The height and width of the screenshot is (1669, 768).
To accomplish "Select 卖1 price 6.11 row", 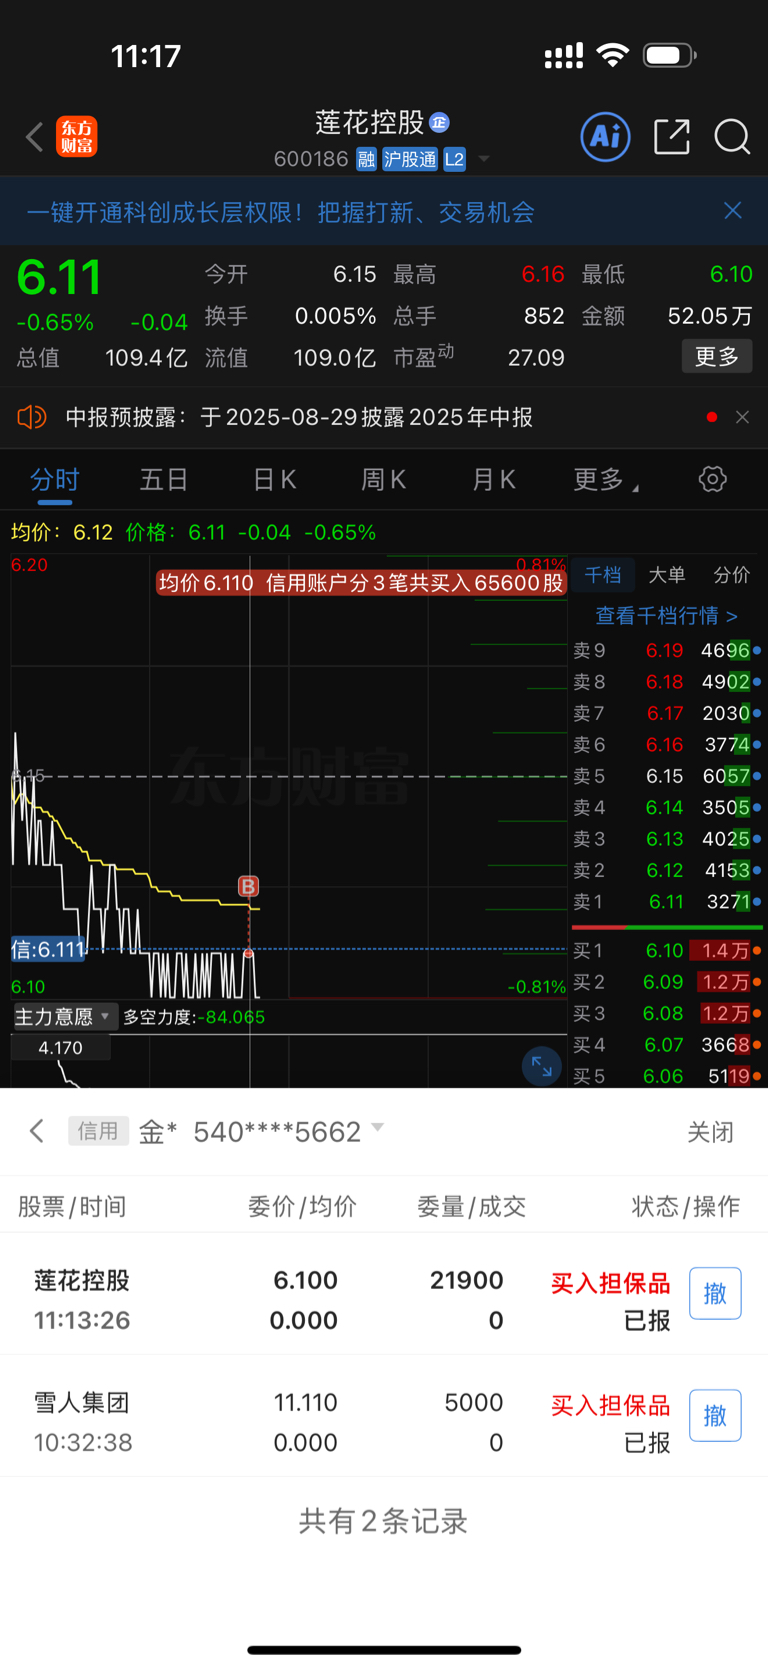I will [x=667, y=902].
